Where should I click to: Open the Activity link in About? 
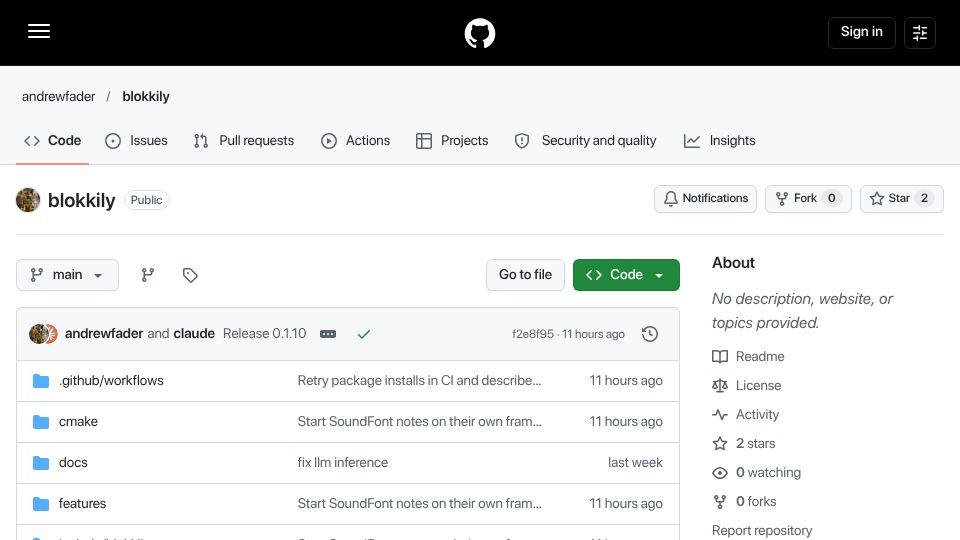point(746,414)
